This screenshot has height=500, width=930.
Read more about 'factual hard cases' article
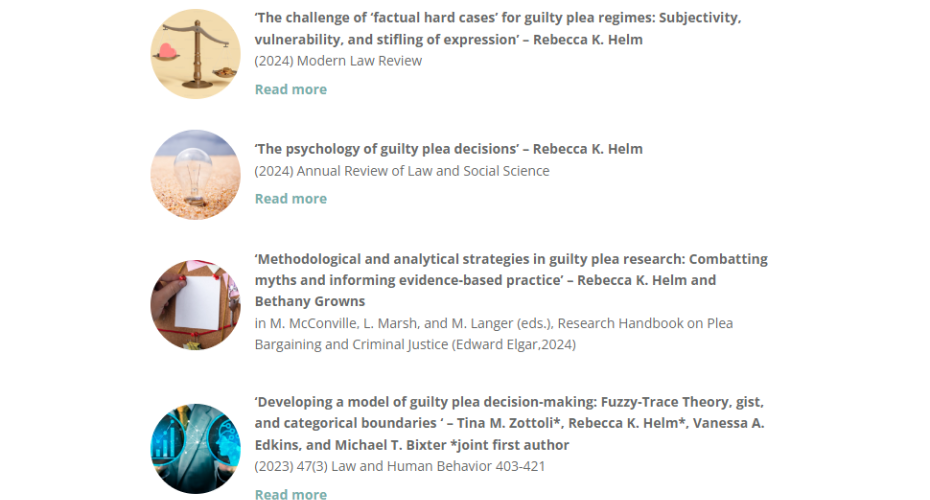pos(291,90)
